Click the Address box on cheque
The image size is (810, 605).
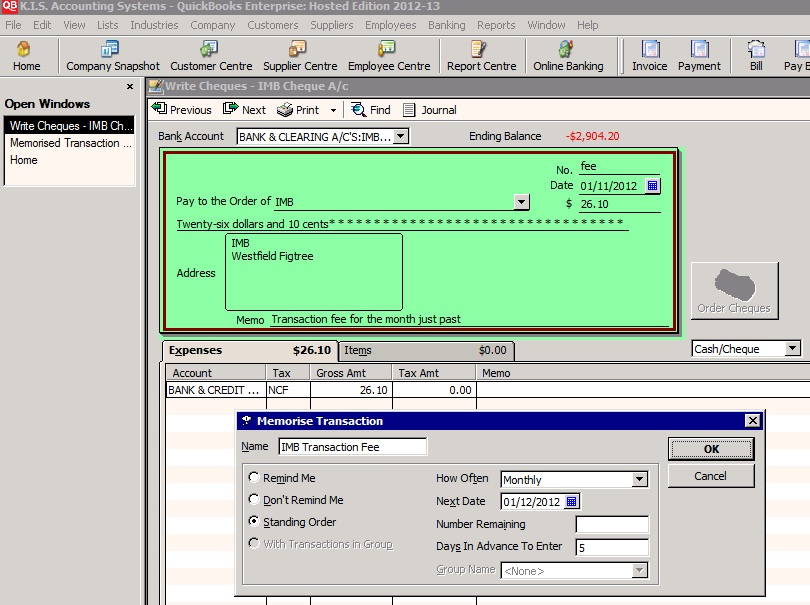click(x=314, y=272)
